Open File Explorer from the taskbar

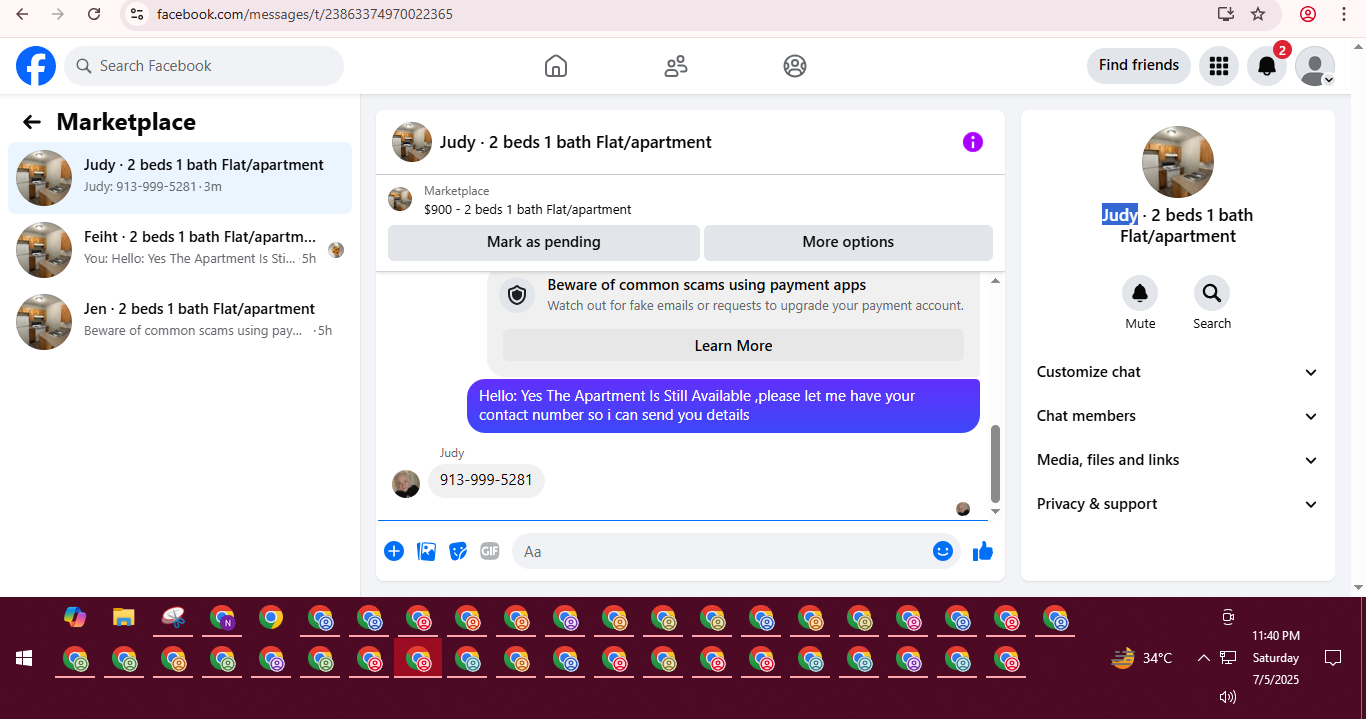click(123, 617)
